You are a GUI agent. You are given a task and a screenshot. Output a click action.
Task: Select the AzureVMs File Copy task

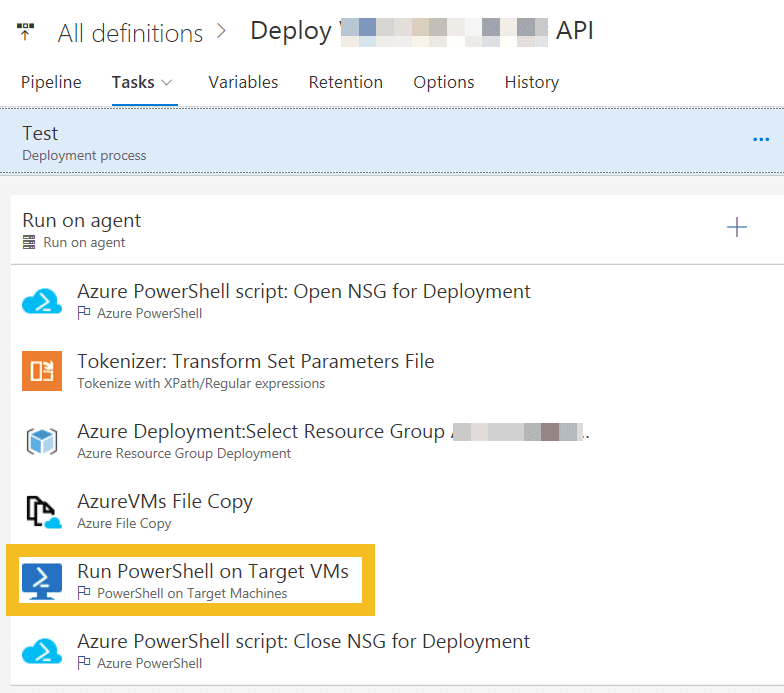click(x=165, y=502)
